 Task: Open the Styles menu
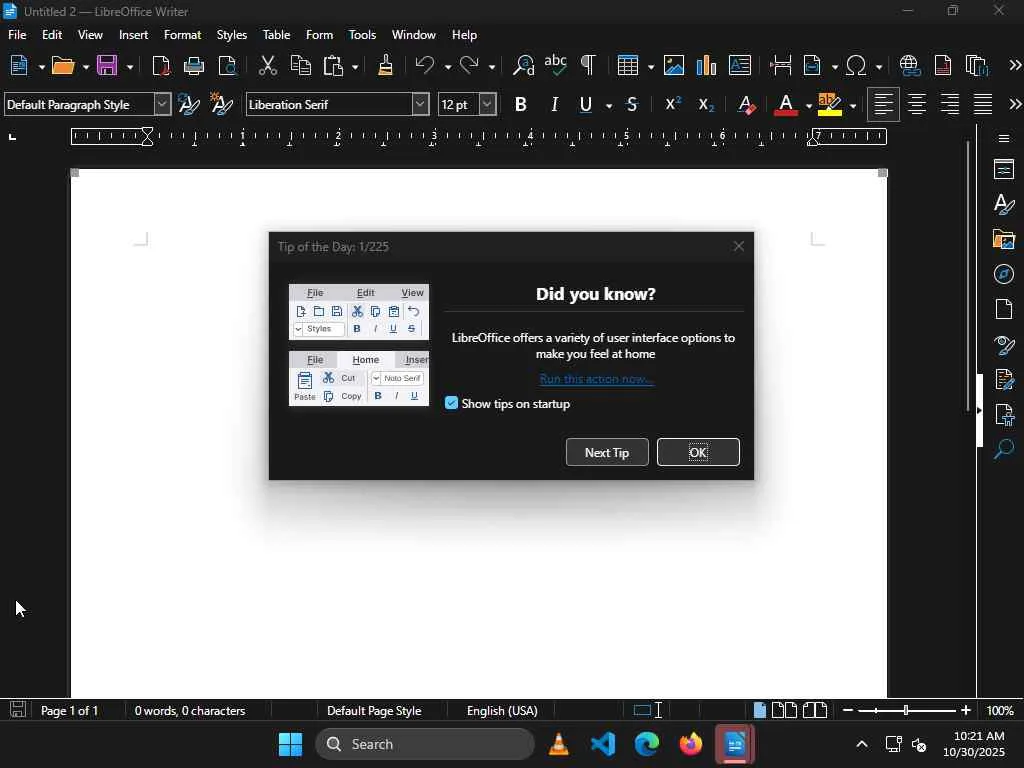232,35
